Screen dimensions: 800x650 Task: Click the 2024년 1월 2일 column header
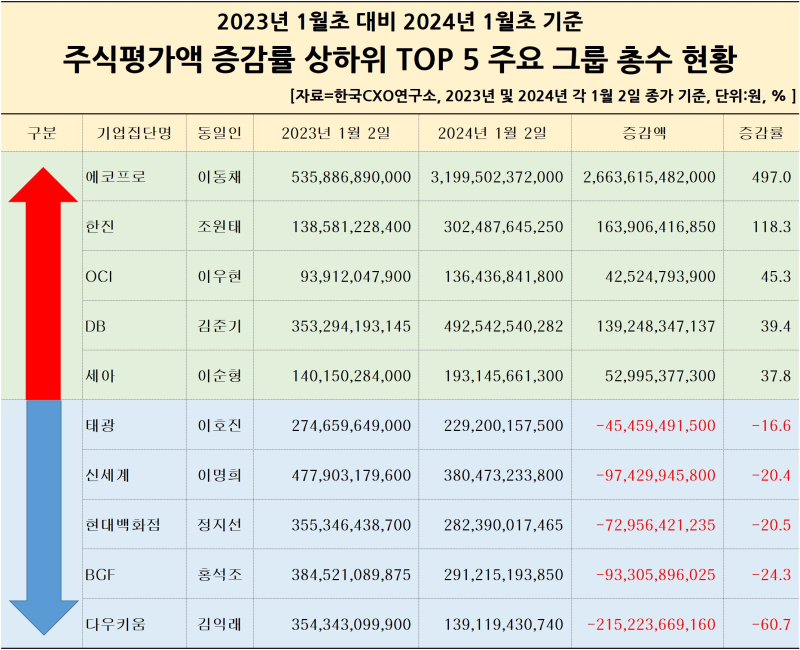(494, 133)
